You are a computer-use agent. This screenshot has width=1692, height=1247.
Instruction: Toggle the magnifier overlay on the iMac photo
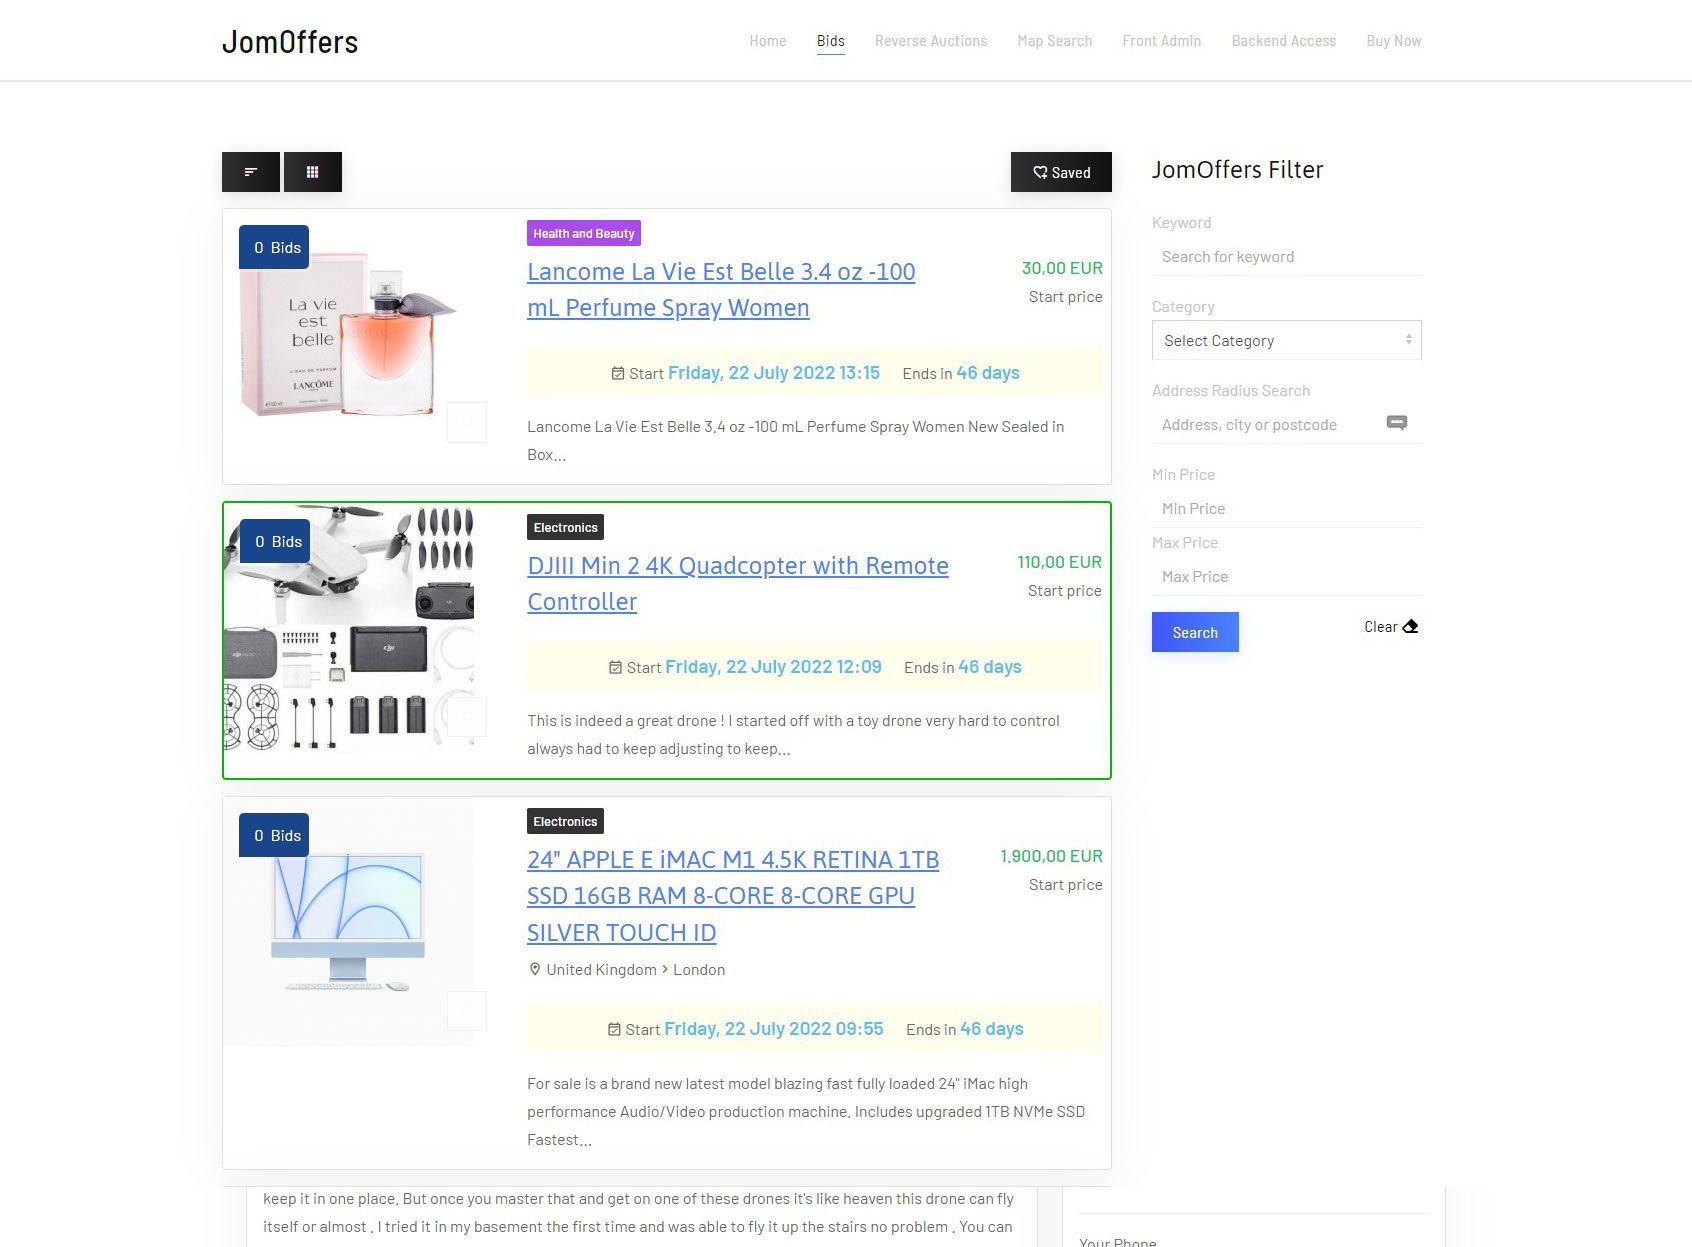[x=465, y=1010]
